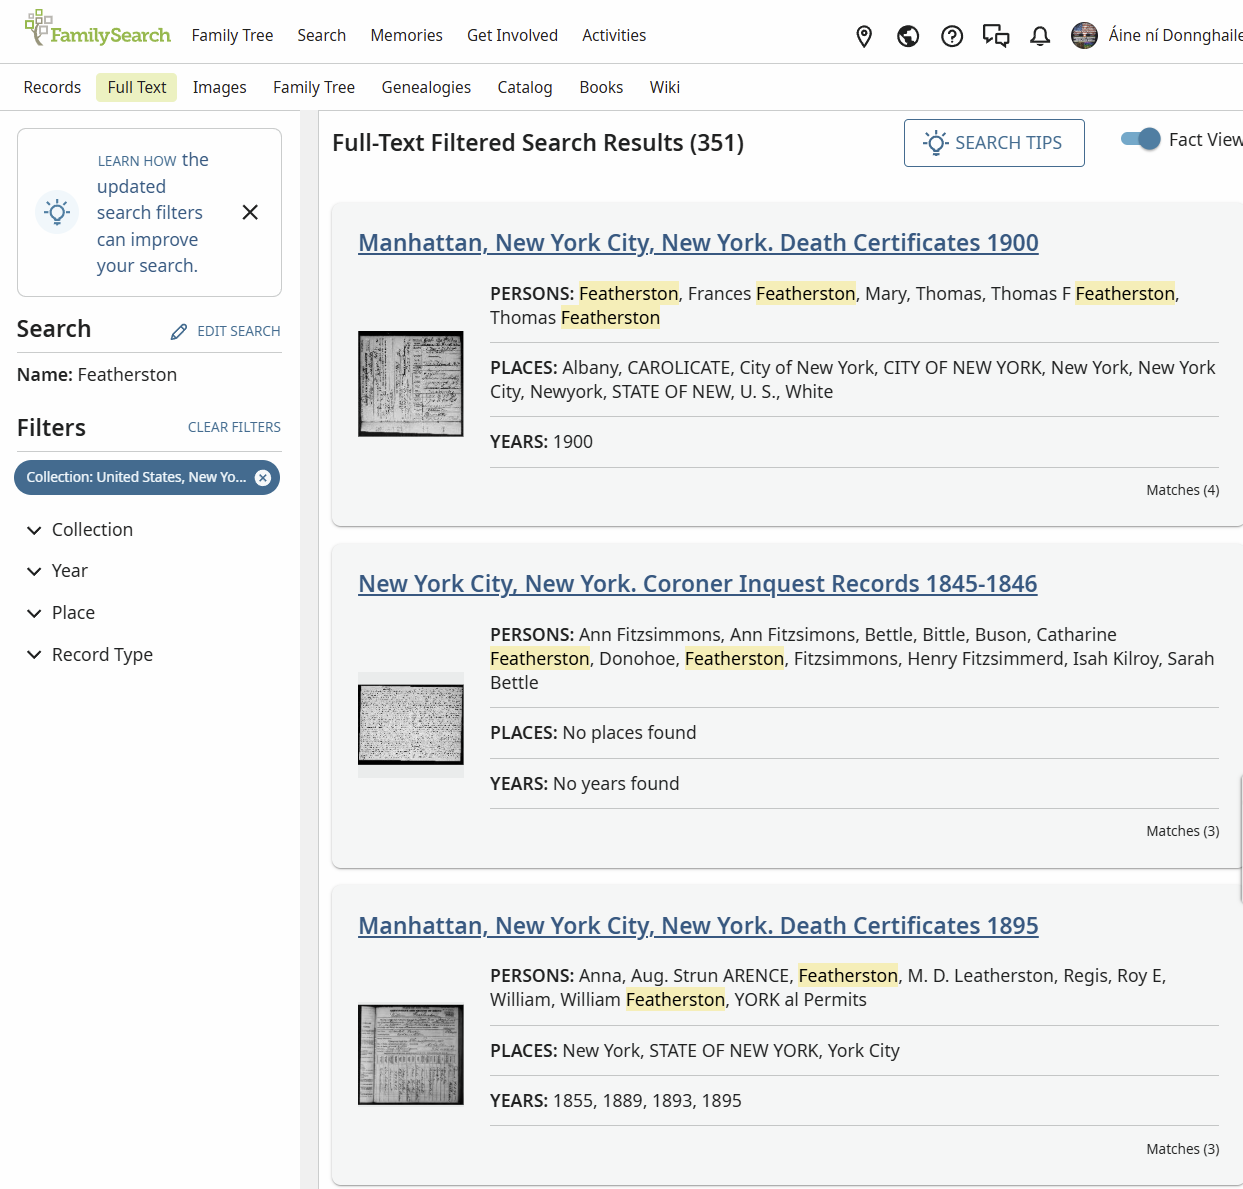
Task: Click the SEARCH TIPS button
Action: [x=994, y=143]
